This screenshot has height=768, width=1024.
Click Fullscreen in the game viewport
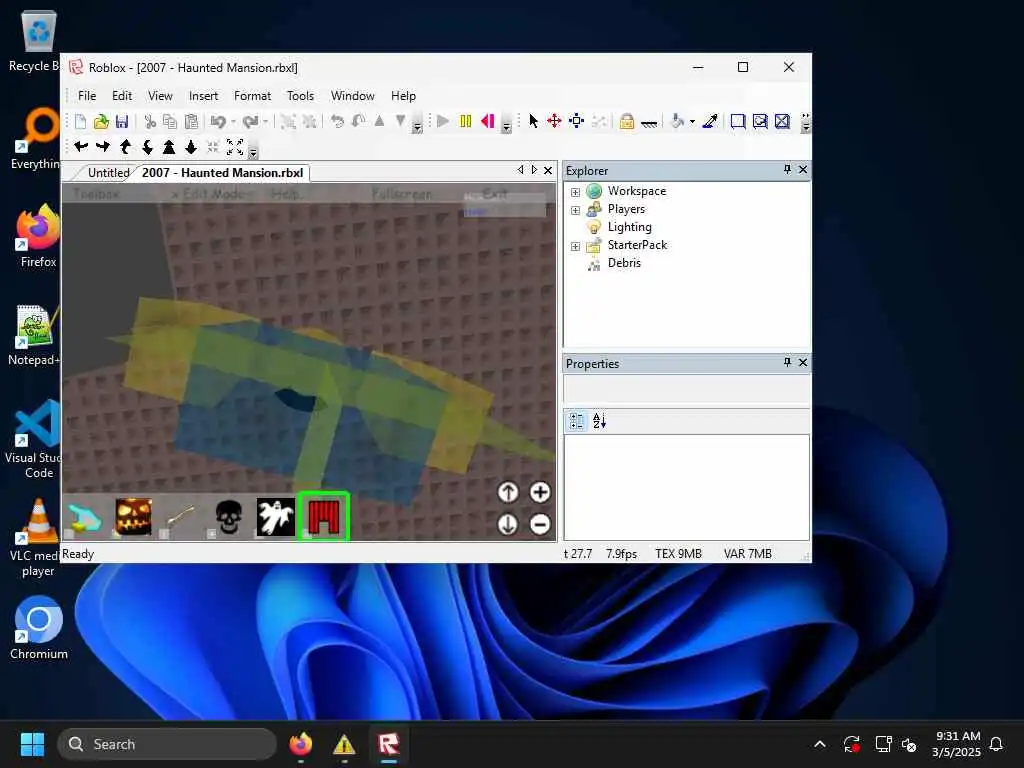tap(402, 194)
